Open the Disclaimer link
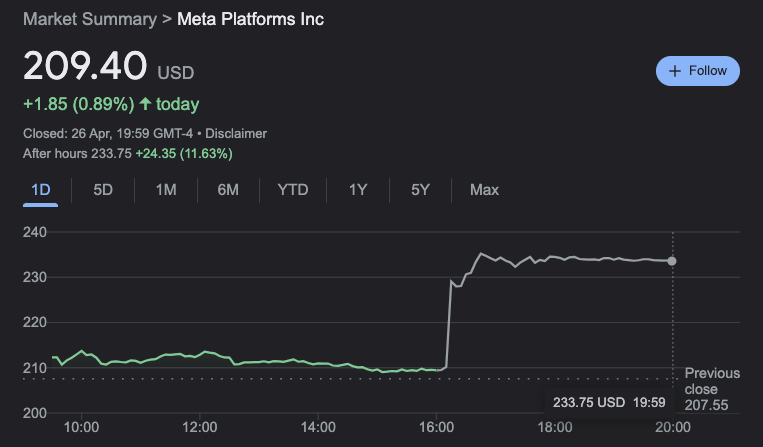 (x=236, y=133)
